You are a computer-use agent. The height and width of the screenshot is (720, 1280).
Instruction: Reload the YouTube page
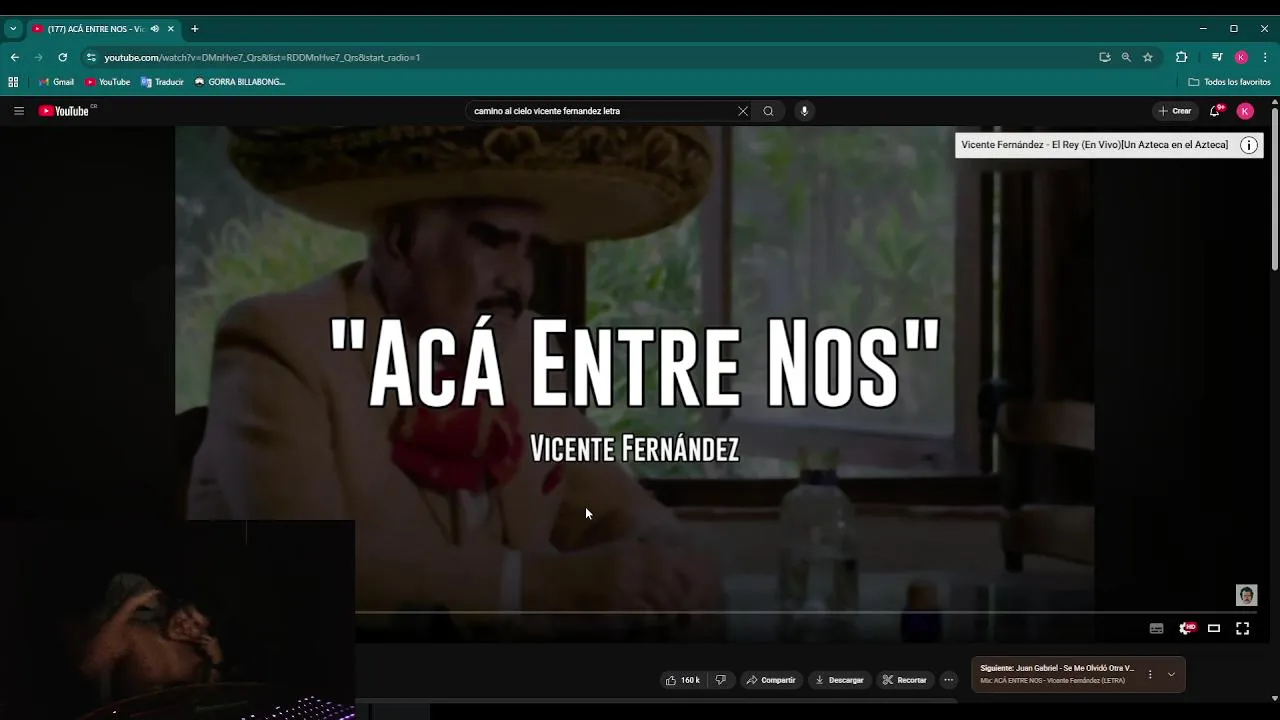pyautogui.click(x=62, y=57)
